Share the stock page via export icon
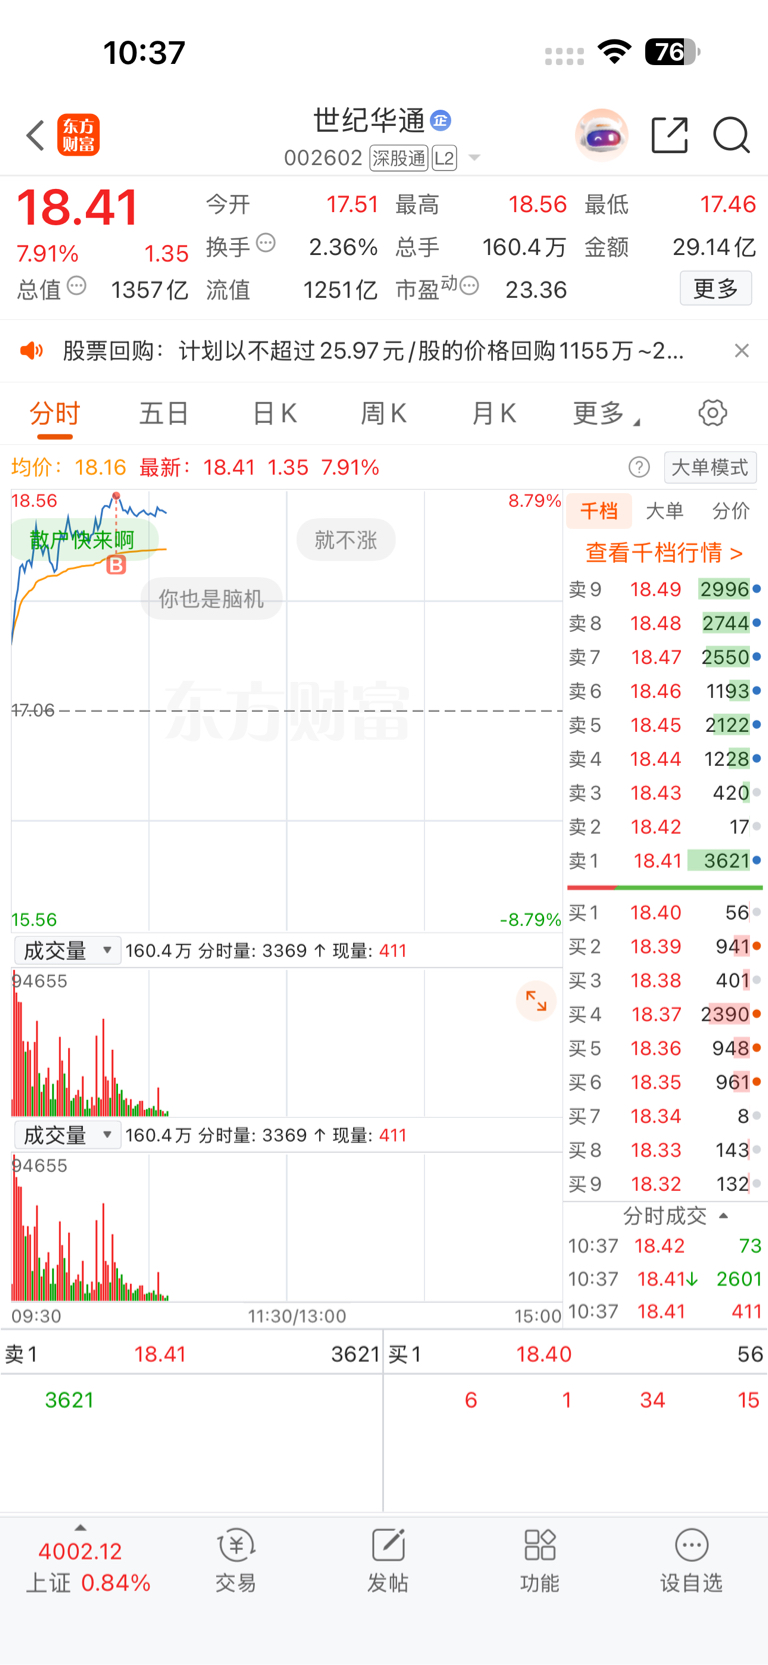The height and width of the screenshot is (1665, 768). click(669, 135)
